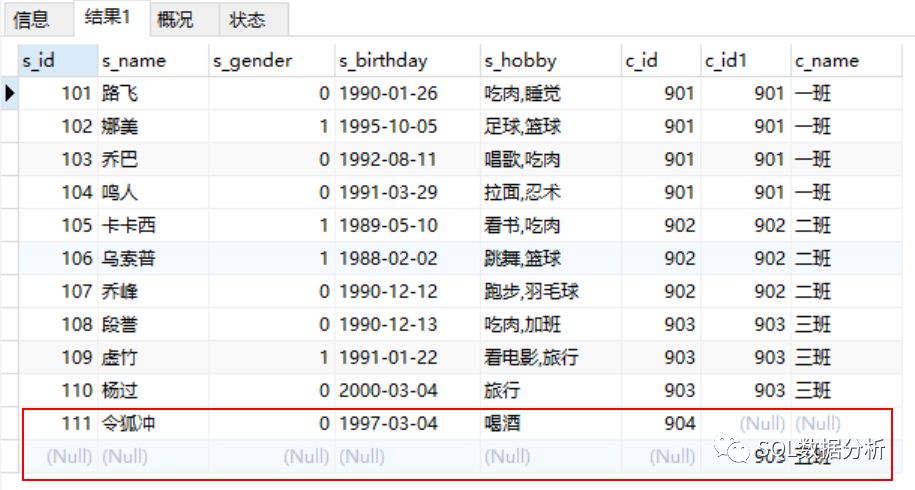915x490 pixels.
Task: Click the s_name column header
Action: pyautogui.click(x=153, y=61)
